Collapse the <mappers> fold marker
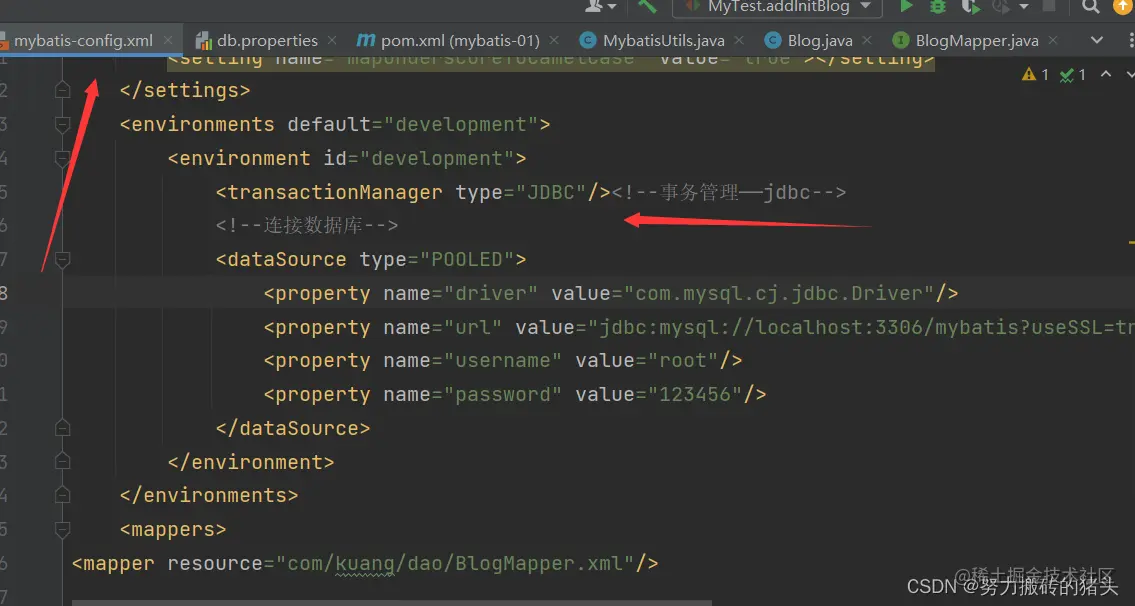Screen dimensions: 1135x606 tap(62, 529)
